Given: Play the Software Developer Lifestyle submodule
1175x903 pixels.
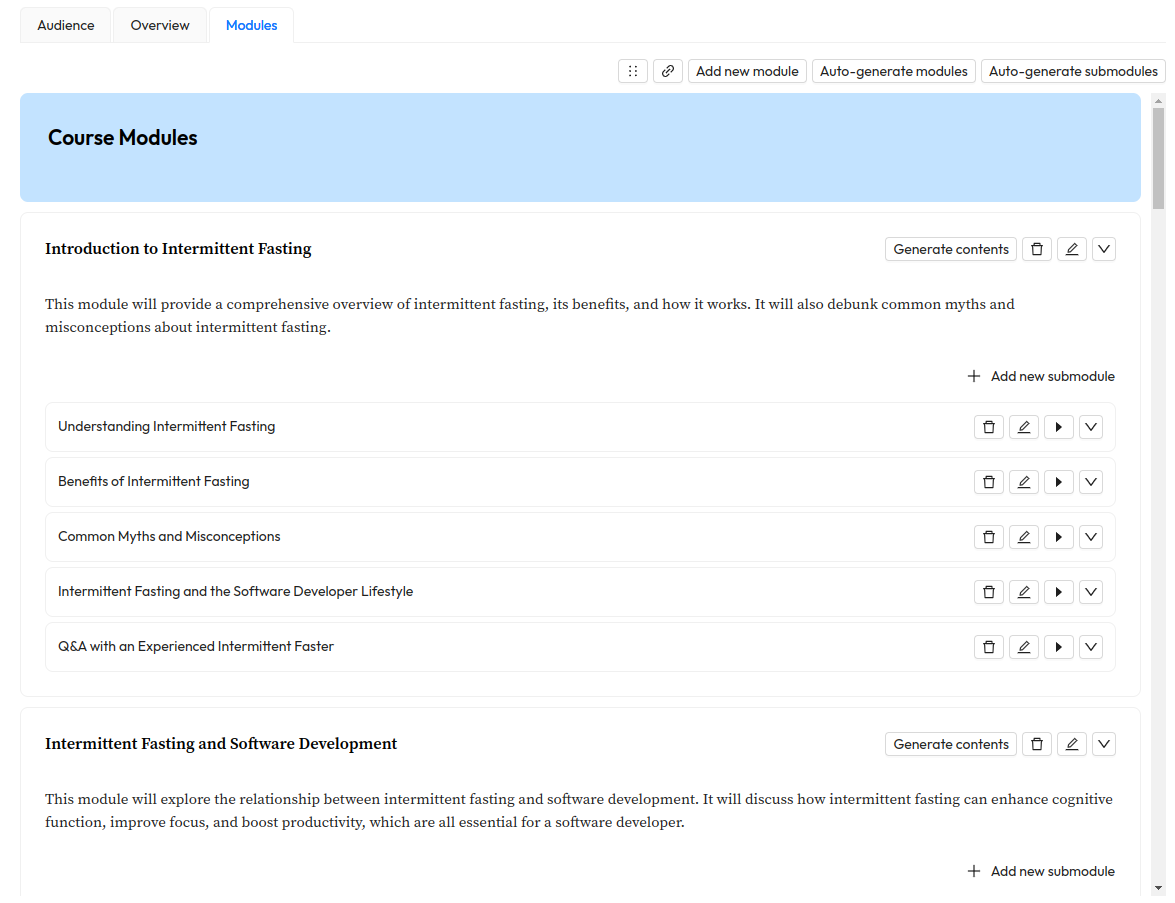Looking at the screenshot, I should [1059, 592].
